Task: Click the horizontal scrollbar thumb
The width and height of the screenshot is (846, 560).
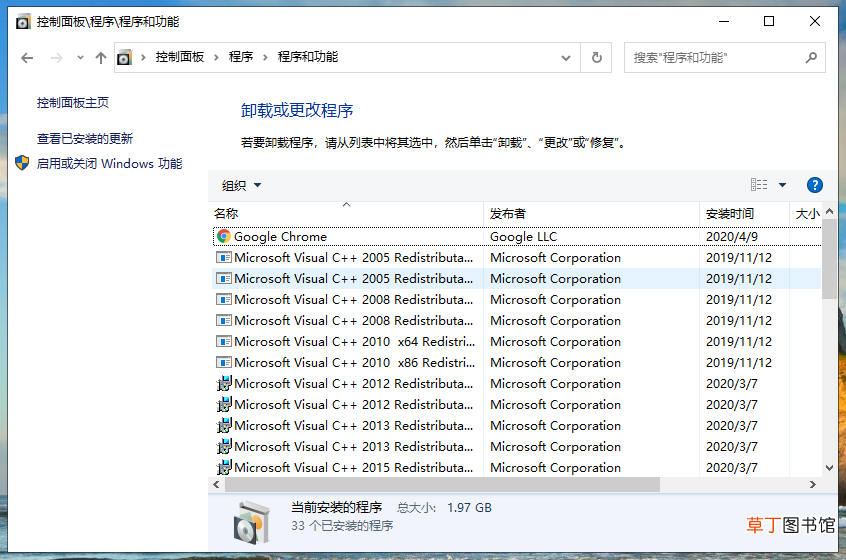Action: 442,484
